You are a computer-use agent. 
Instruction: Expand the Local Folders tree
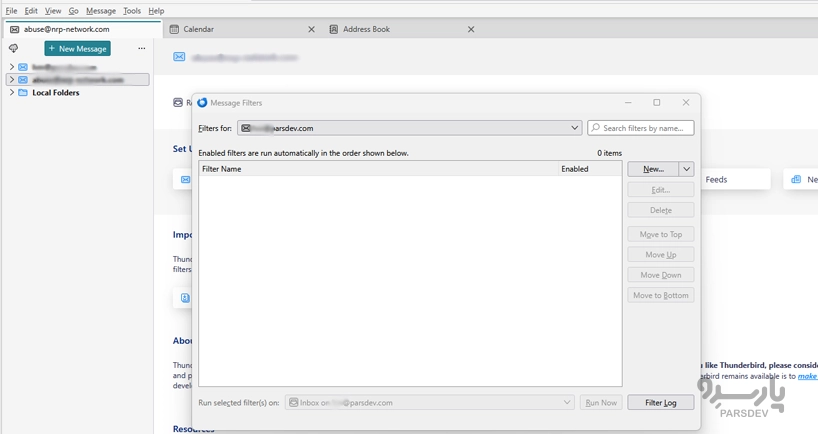click(11, 93)
